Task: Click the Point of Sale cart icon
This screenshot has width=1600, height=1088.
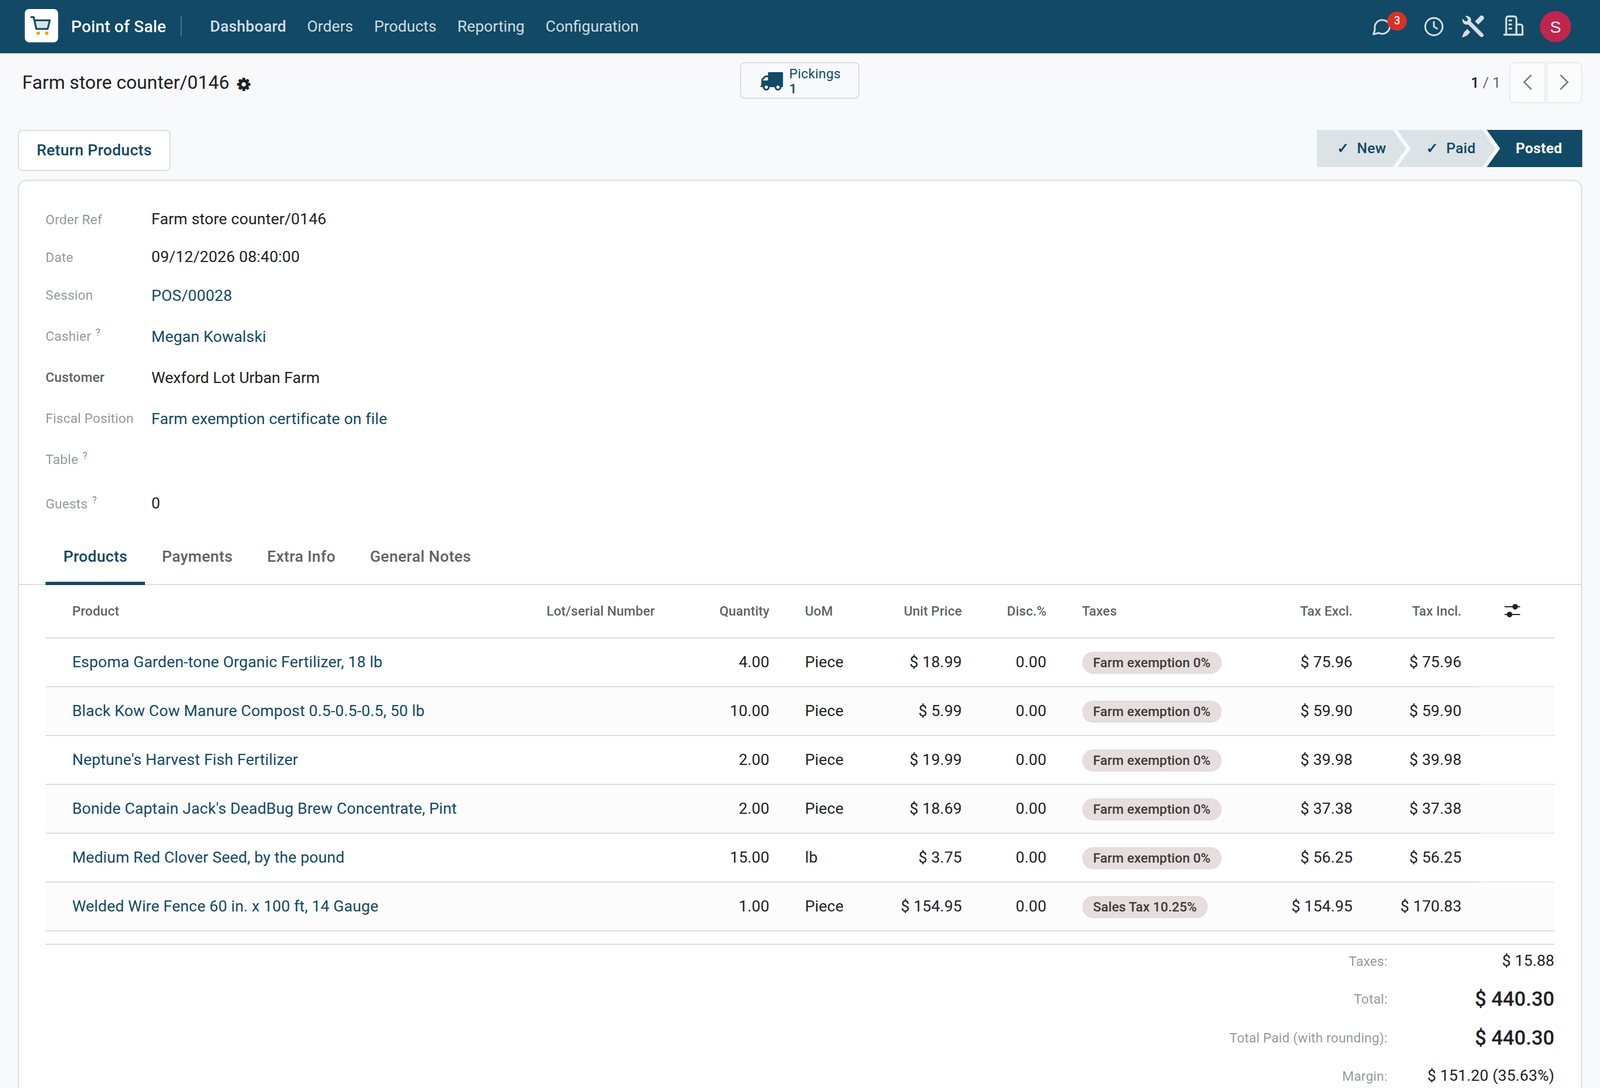Action: click(41, 26)
